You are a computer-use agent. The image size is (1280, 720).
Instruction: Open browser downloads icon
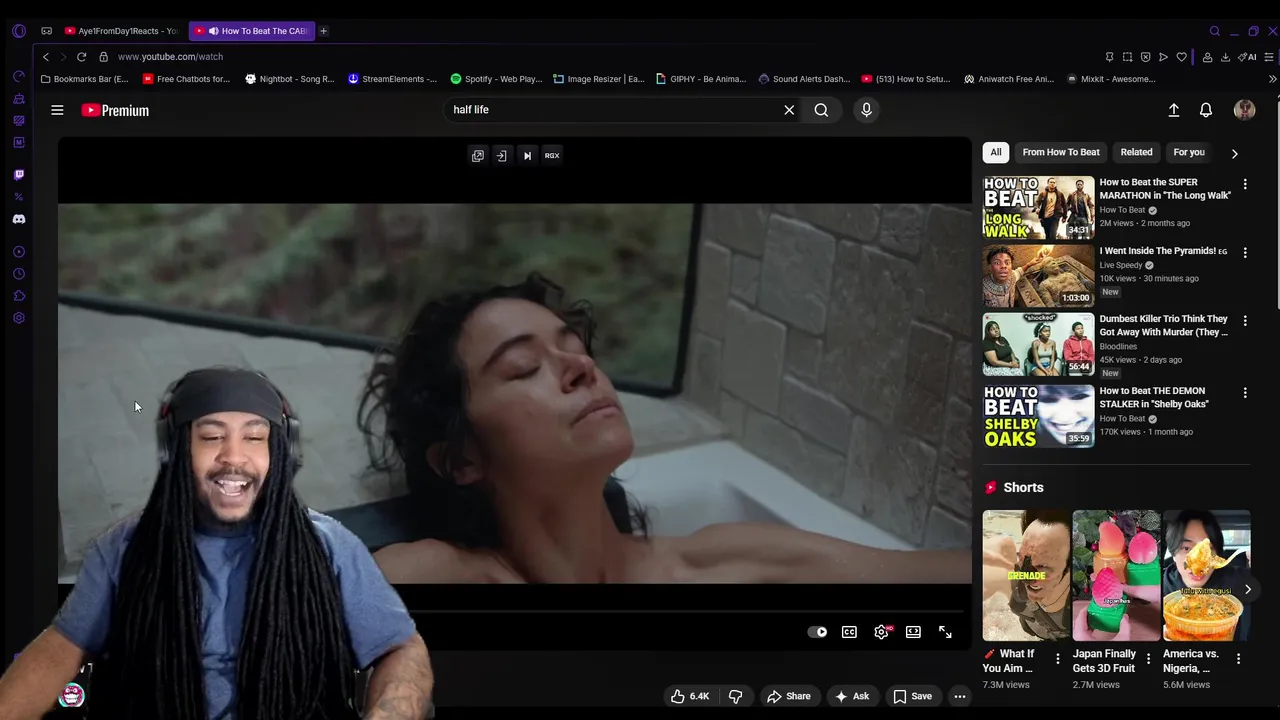click(1225, 57)
